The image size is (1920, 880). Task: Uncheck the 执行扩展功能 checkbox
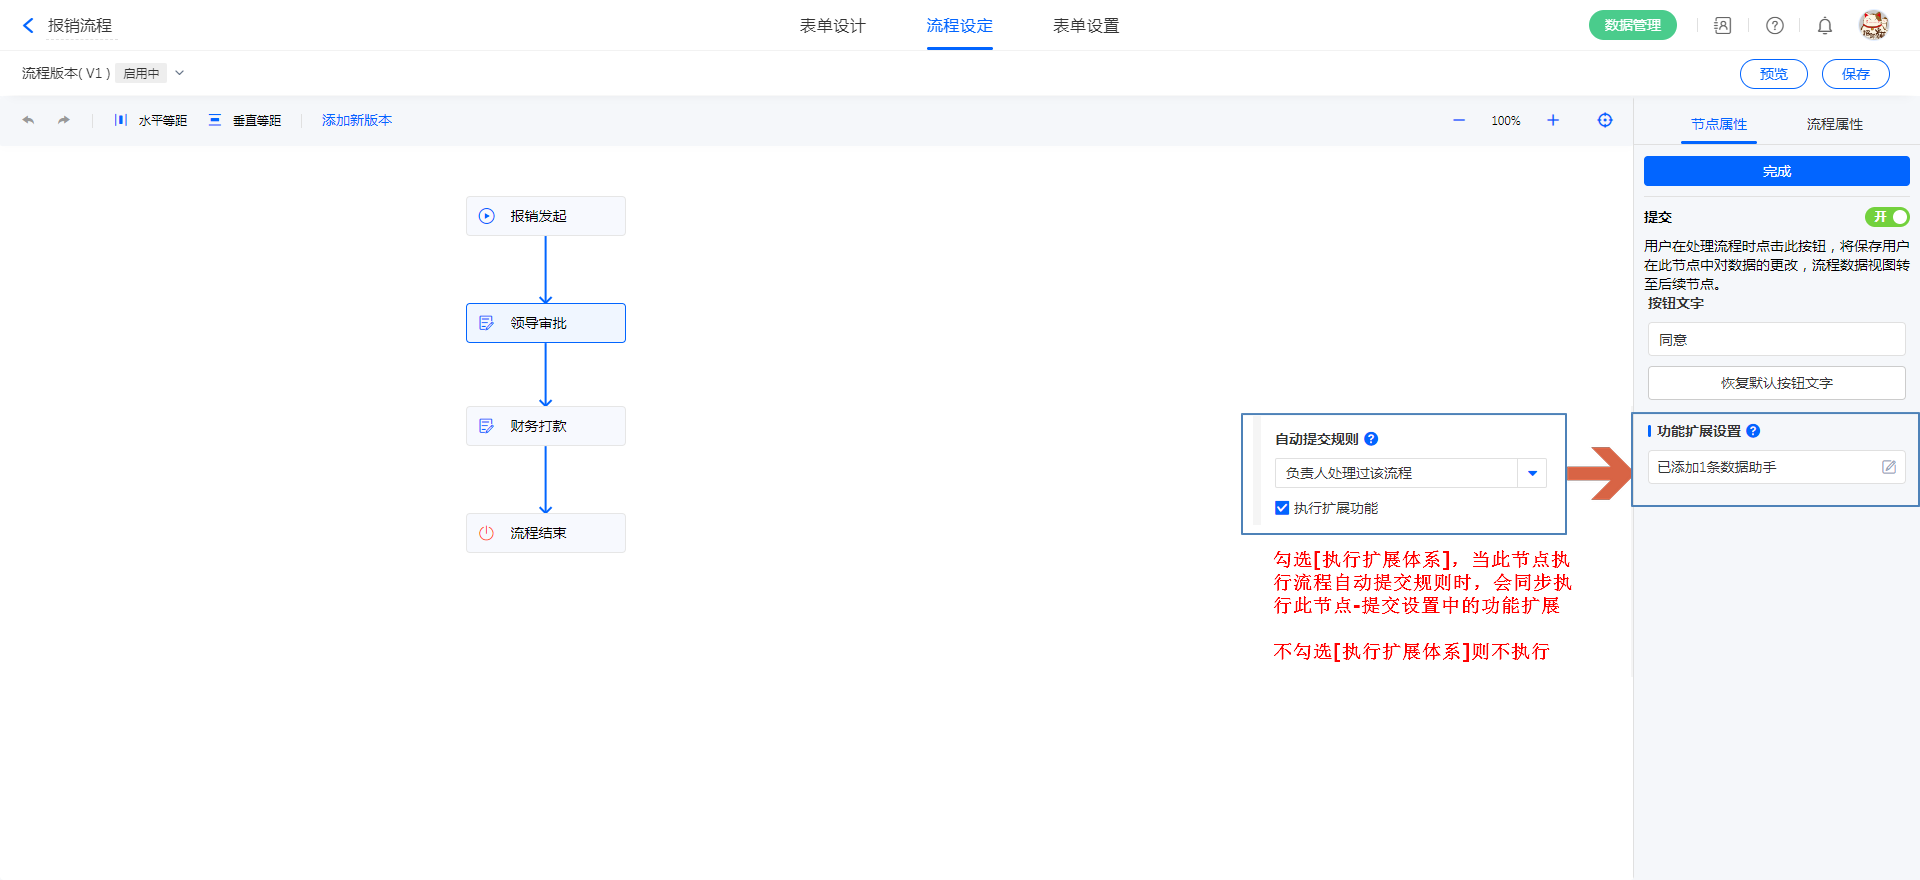pos(1282,508)
